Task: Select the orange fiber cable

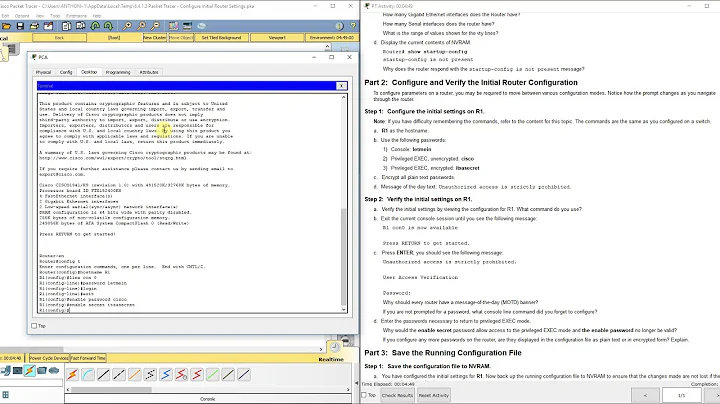Action: (x=135, y=375)
